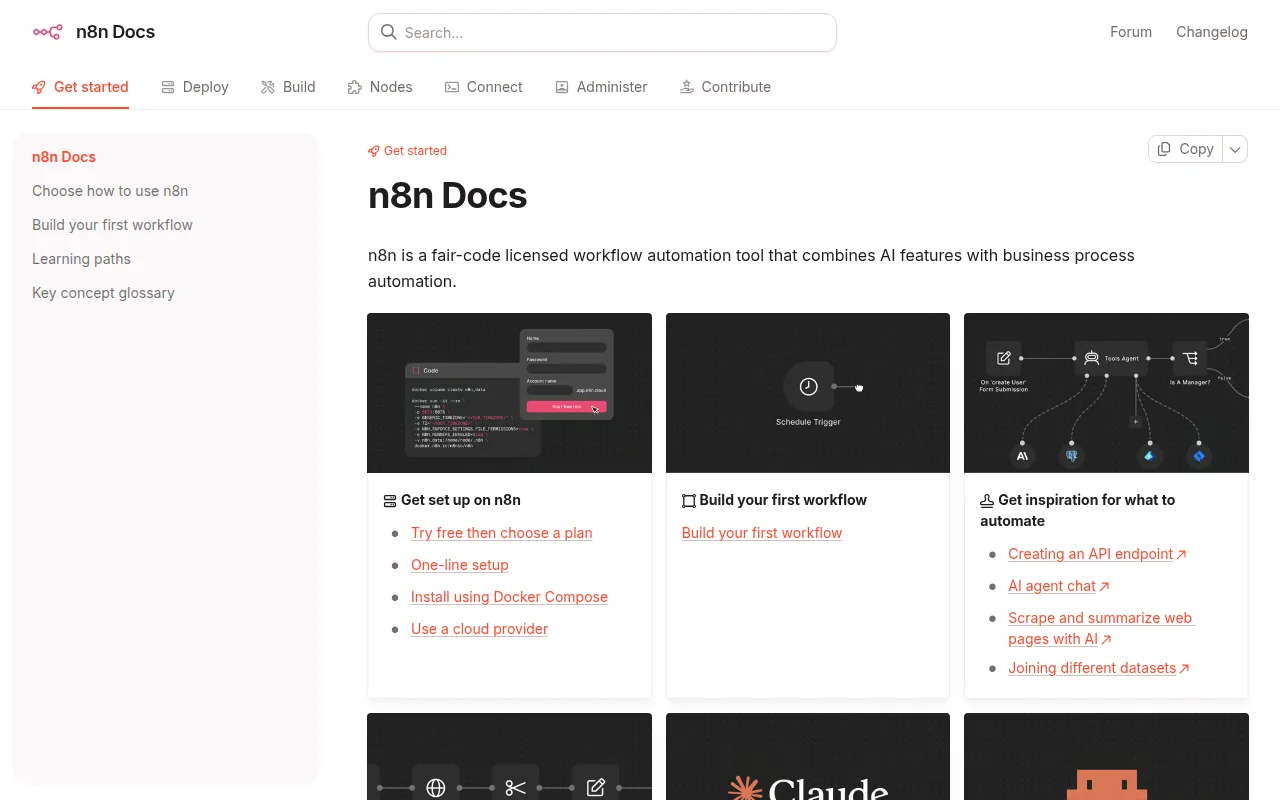Image resolution: width=1280 pixels, height=800 pixels.
Task: Select the Administer tab
Action: (601, 87)
